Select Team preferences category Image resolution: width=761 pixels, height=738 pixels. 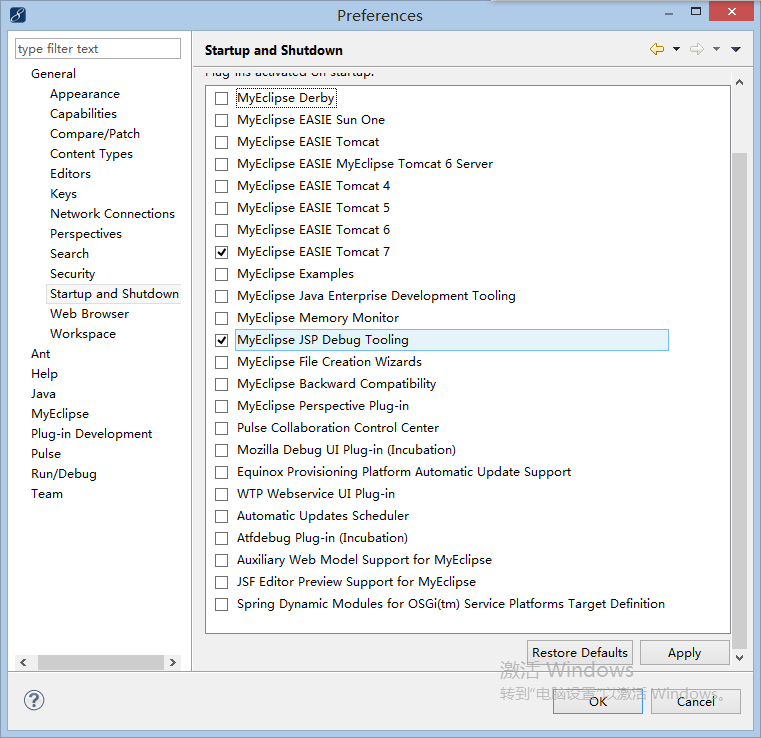pos(47,493)
